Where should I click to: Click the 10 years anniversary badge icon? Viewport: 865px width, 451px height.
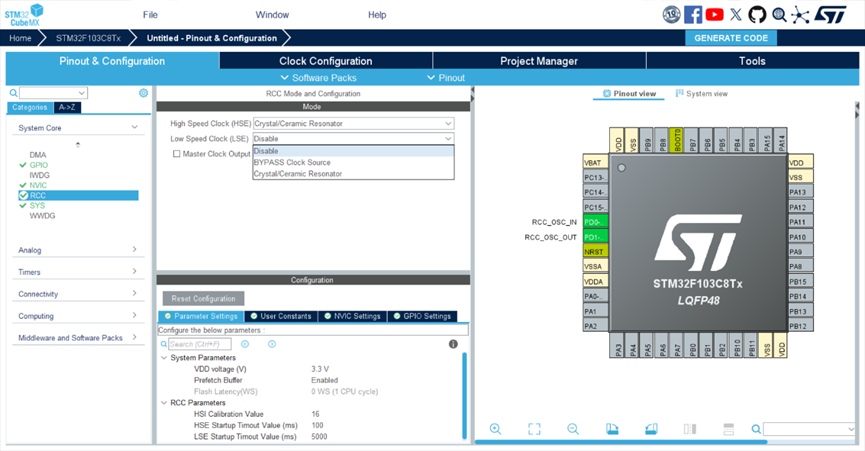pyautogui.click(x=671, y=14)
